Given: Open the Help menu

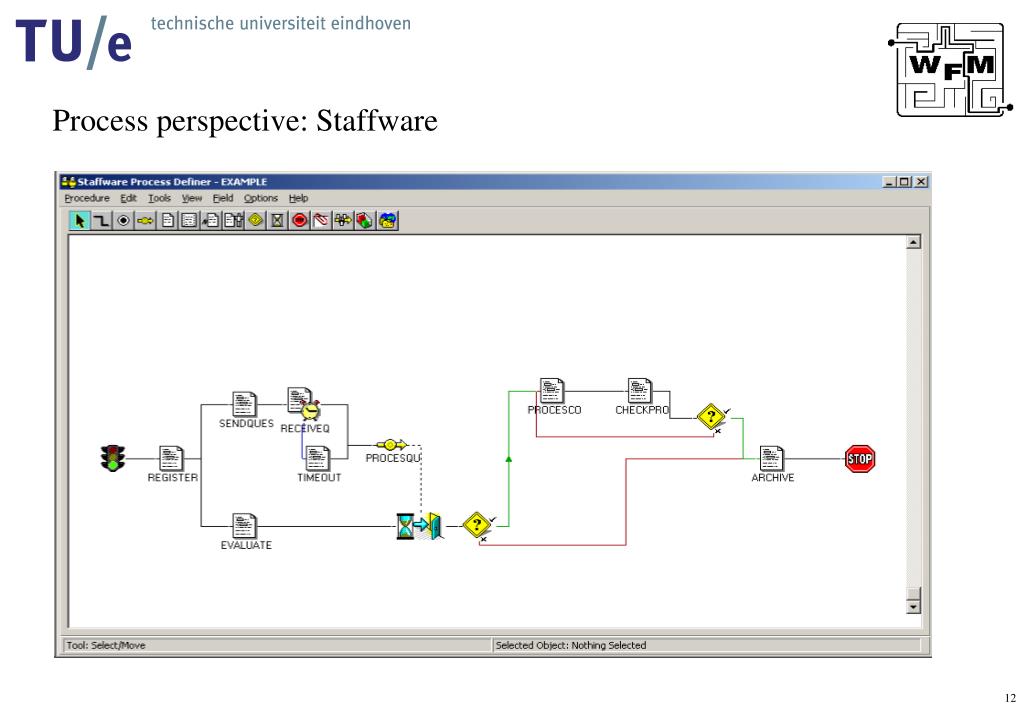Looking at the screenshot, I should click(x=298, y=198).
